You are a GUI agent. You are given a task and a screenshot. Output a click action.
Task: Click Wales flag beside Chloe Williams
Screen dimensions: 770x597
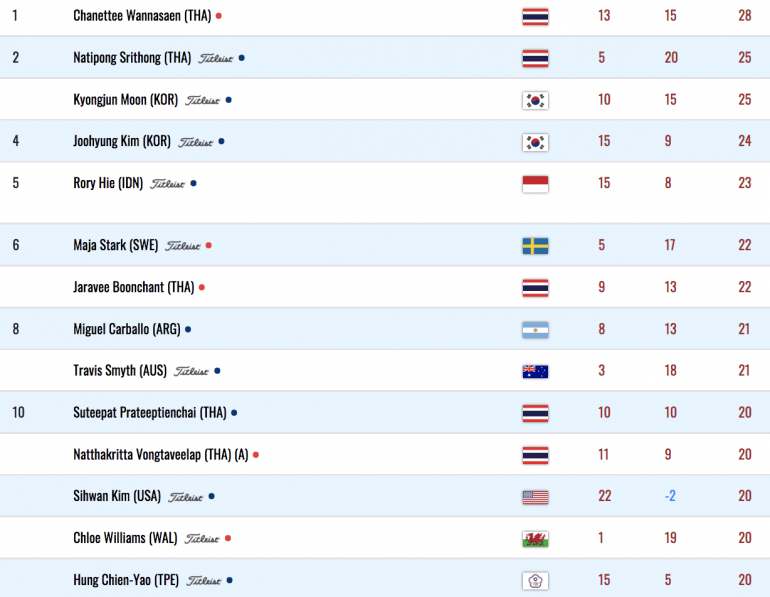click(x=535, y=539)
